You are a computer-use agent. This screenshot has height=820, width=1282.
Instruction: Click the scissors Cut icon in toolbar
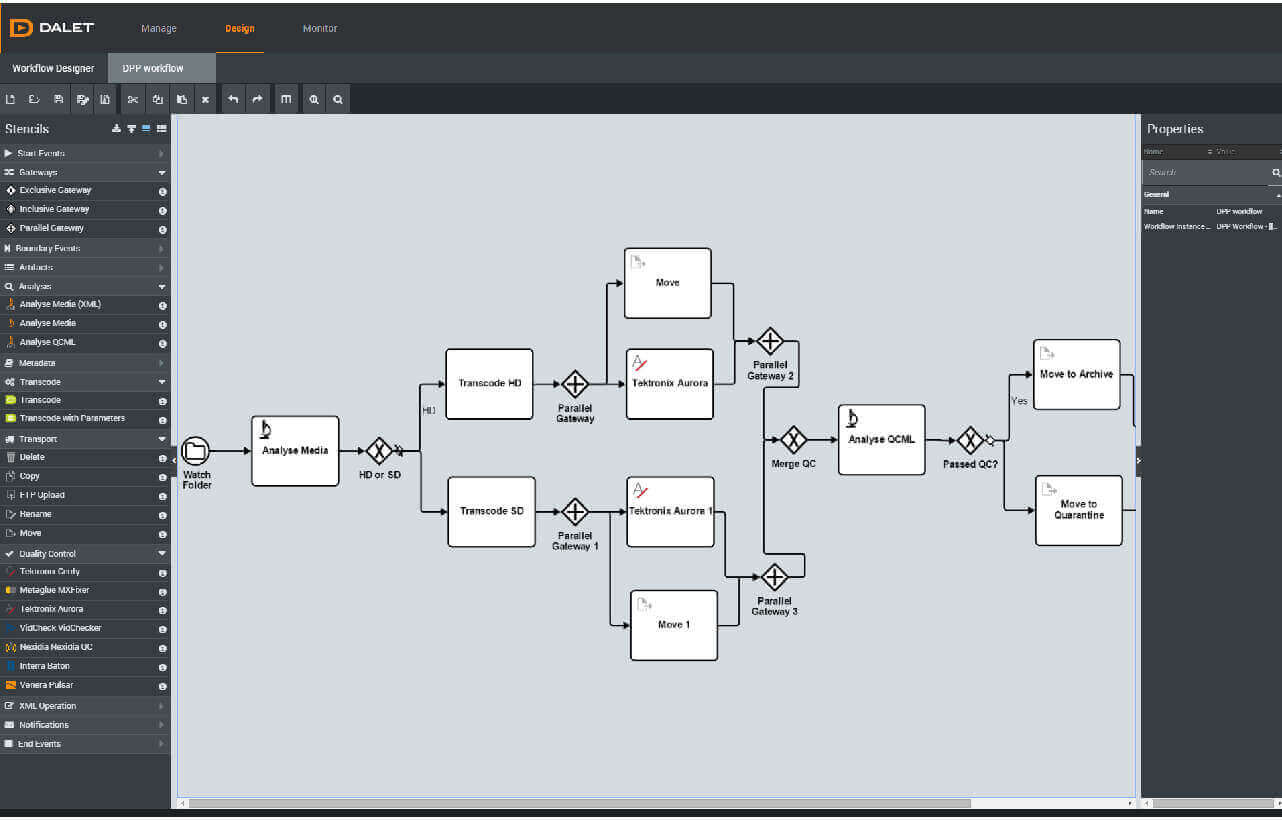point(132,99)
